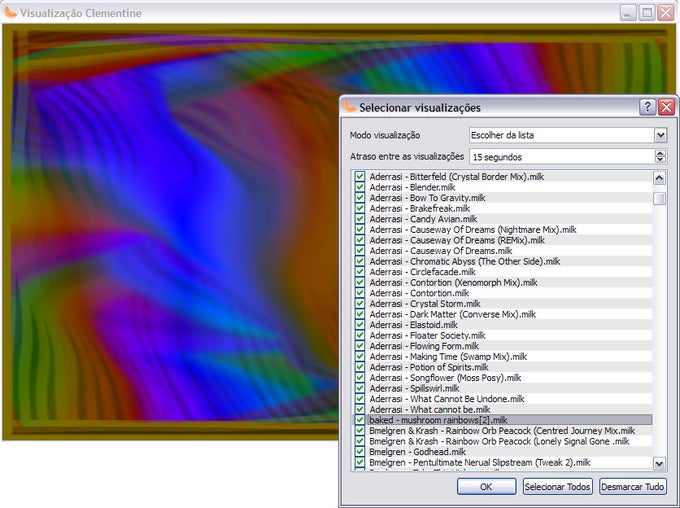Increase the Atraso entre as visualizações value

point(660,153)
